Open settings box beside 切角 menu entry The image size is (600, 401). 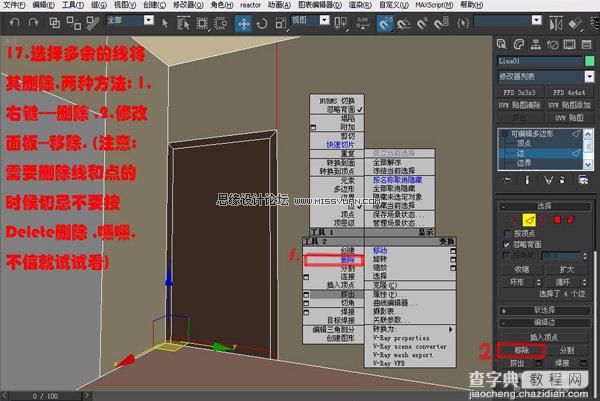306,303
